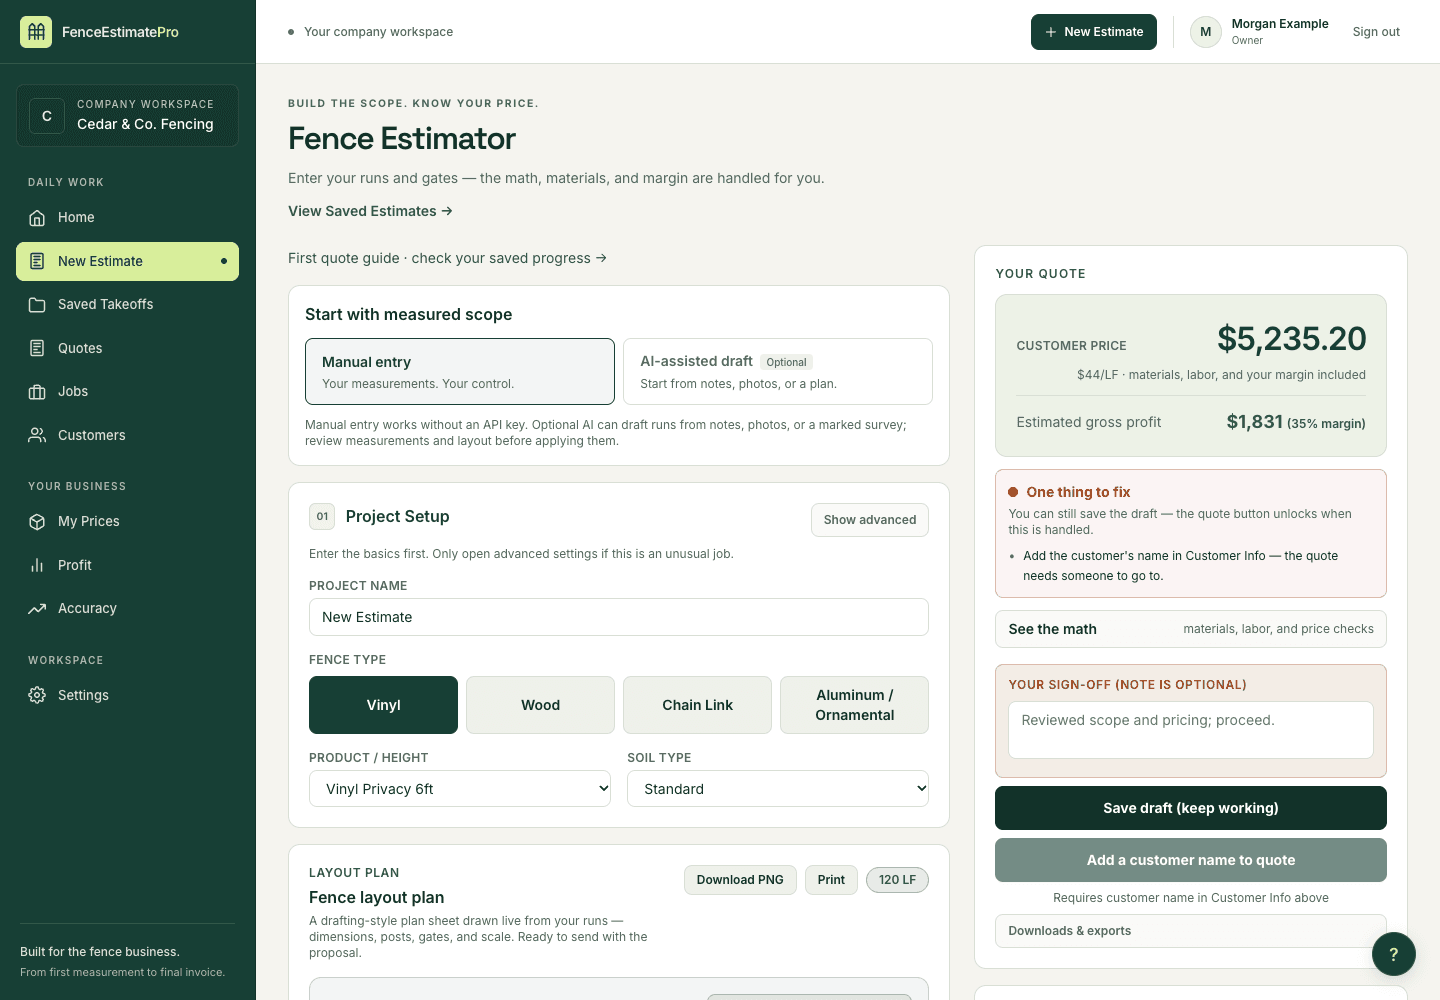Open the help question mark button
The height and width of the screenshot is (1000, 1440).
(1394, 954)
